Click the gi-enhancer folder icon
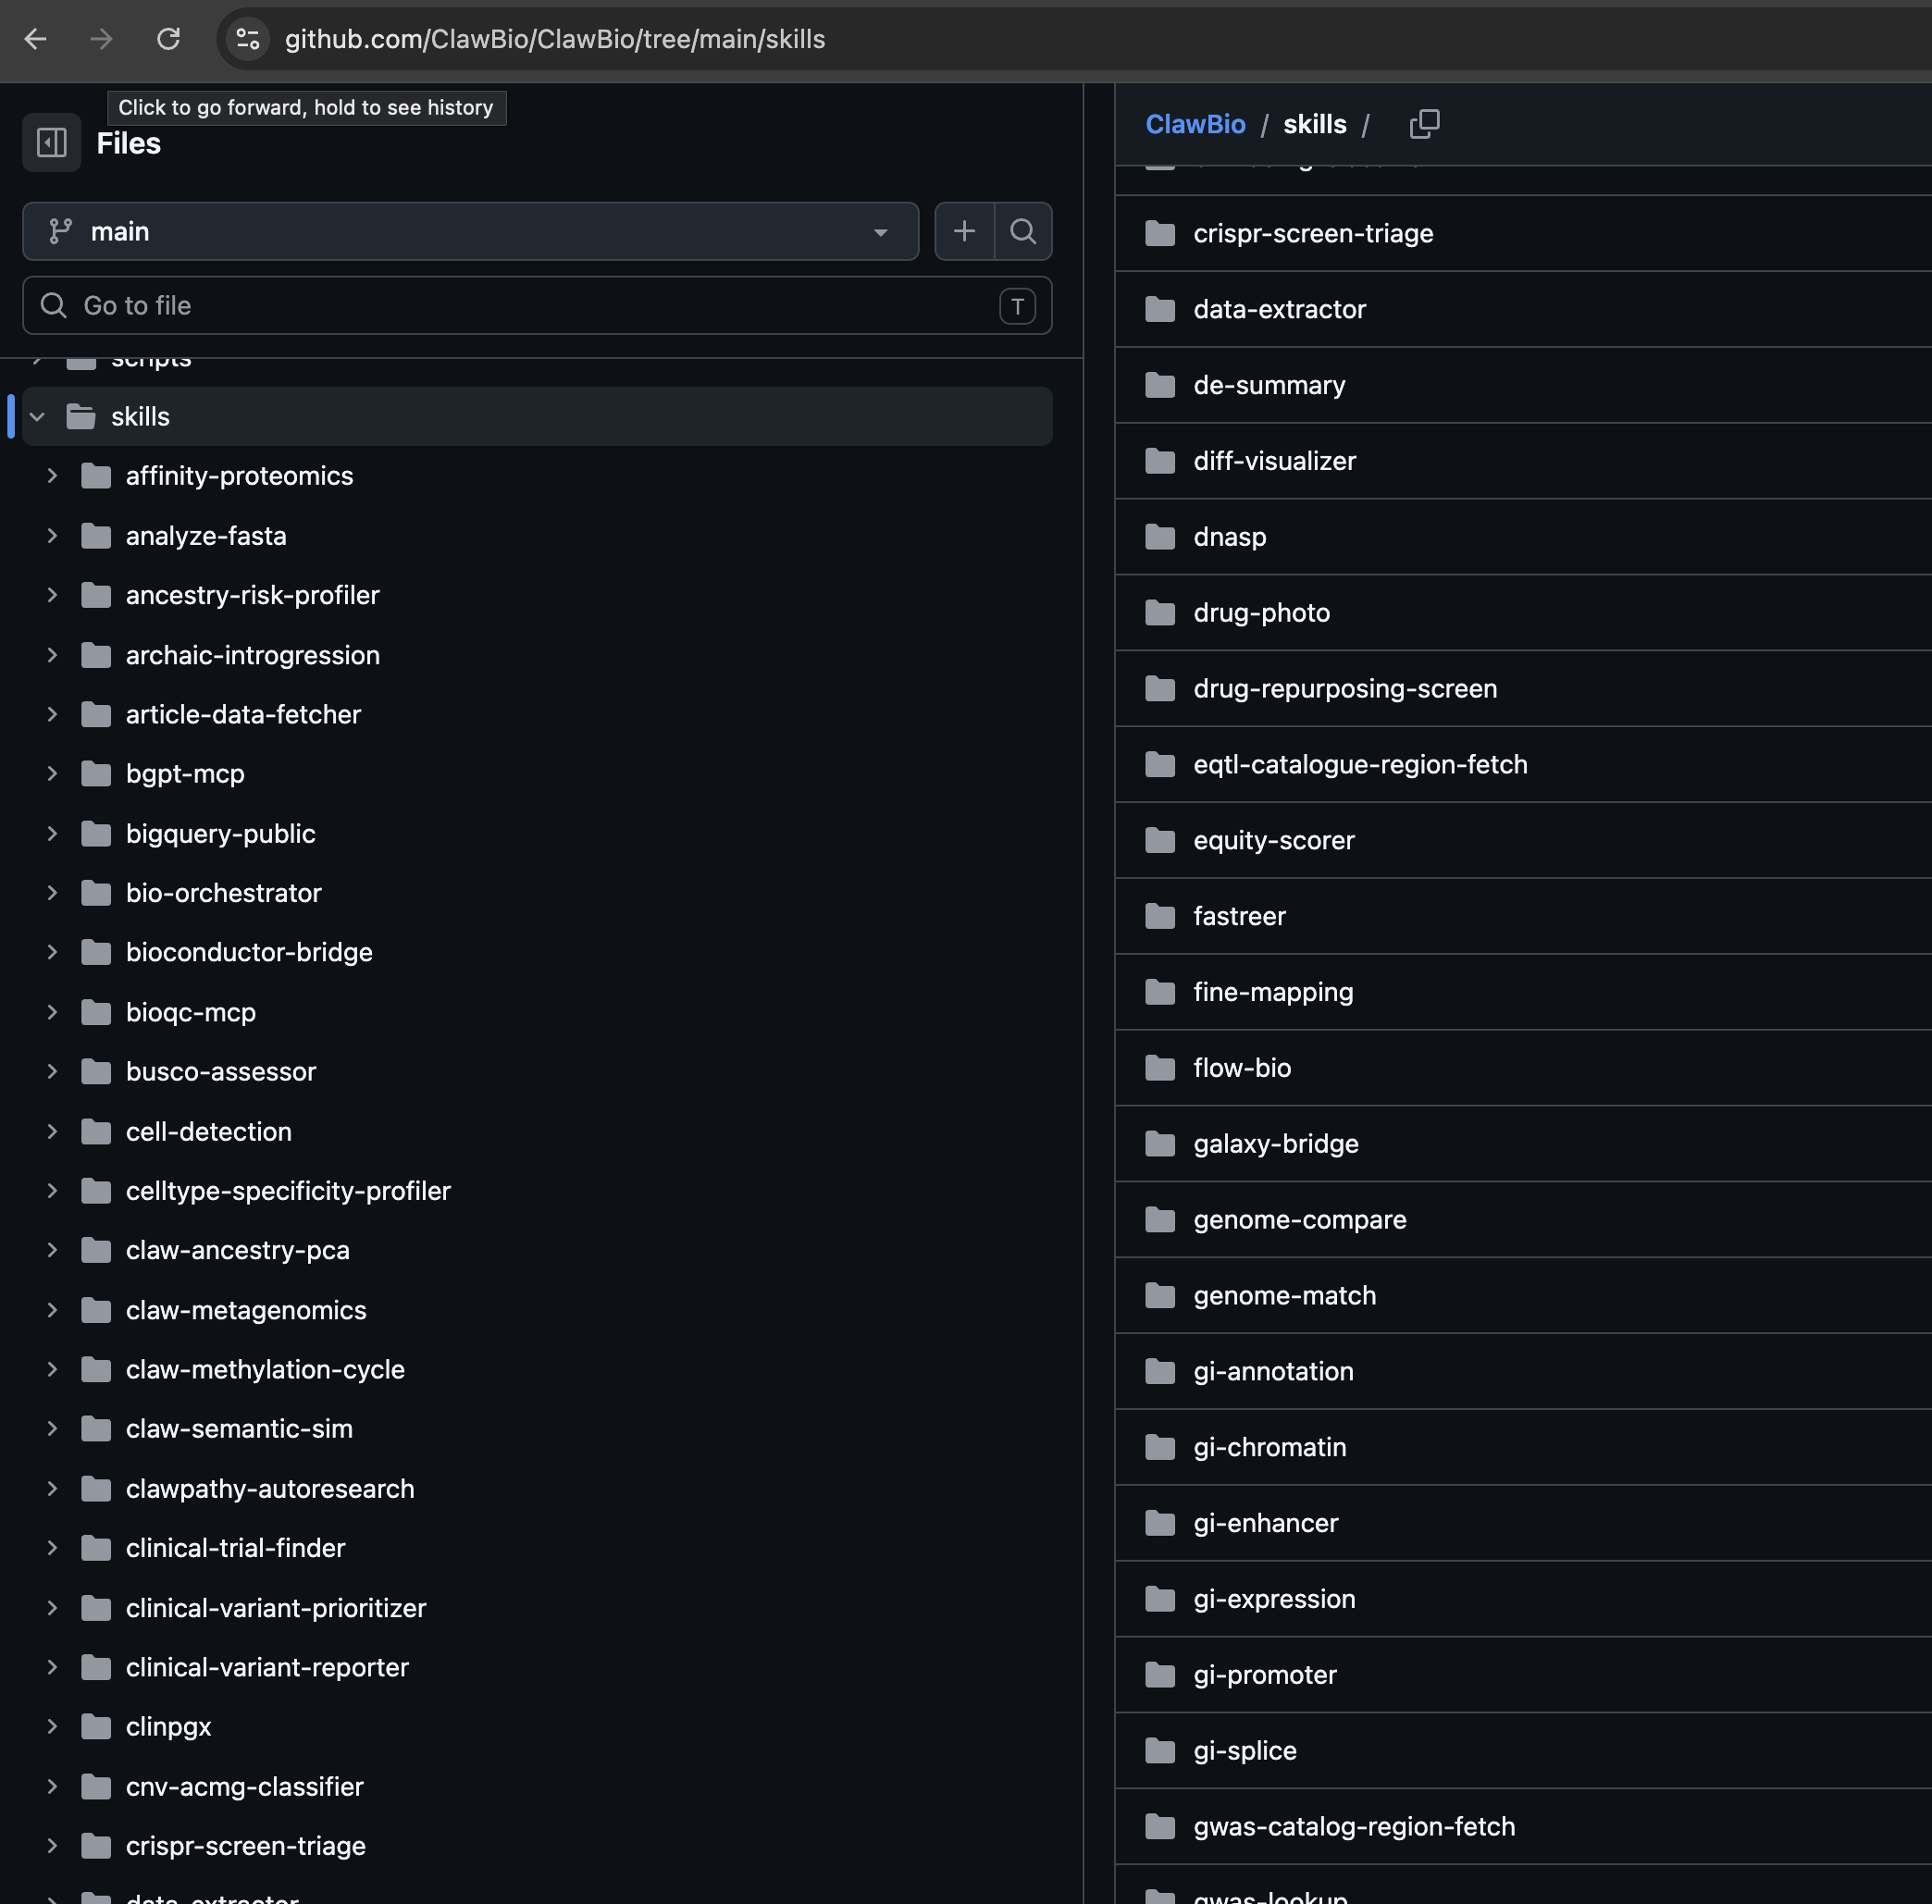 pos(1160,1523)
